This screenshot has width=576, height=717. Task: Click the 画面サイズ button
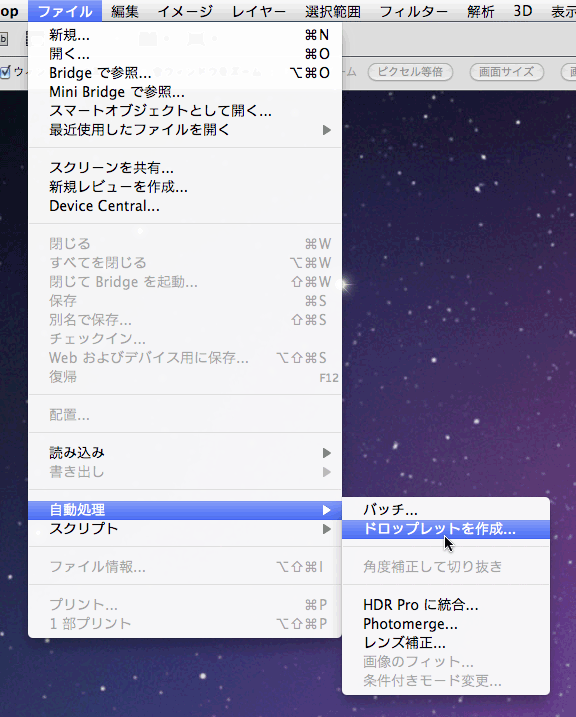pyautogui.click(x=507, y=72)
